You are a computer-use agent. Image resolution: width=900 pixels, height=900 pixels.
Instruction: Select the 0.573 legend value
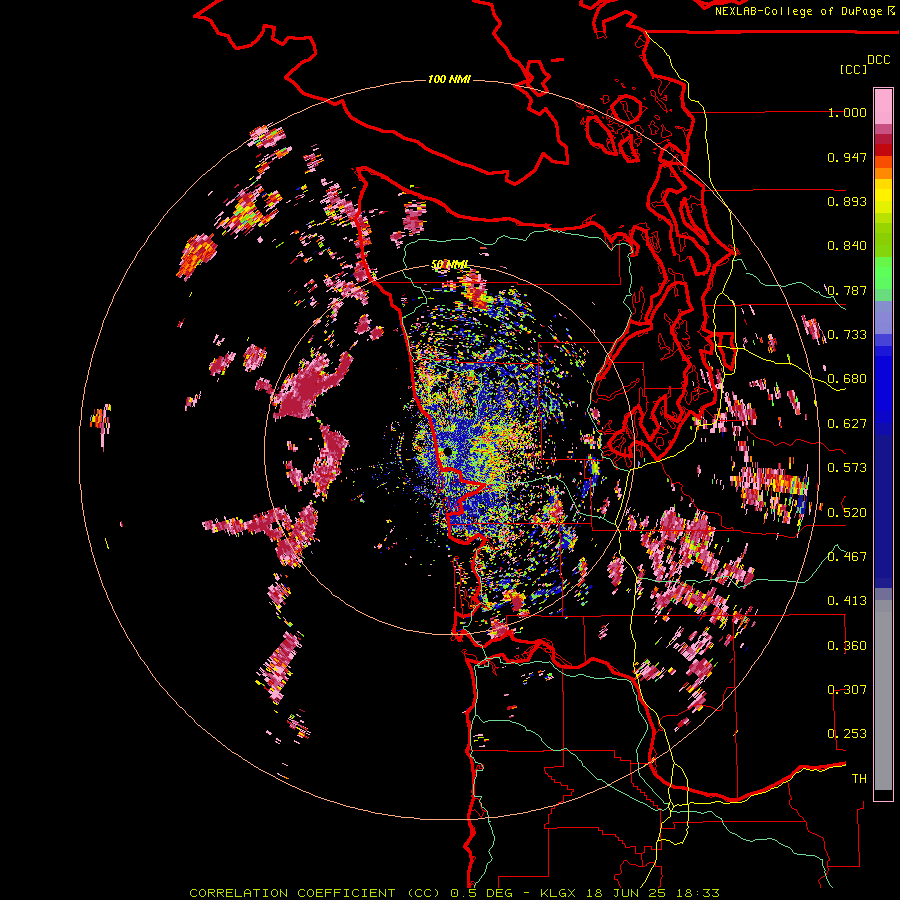coord(847,468)
